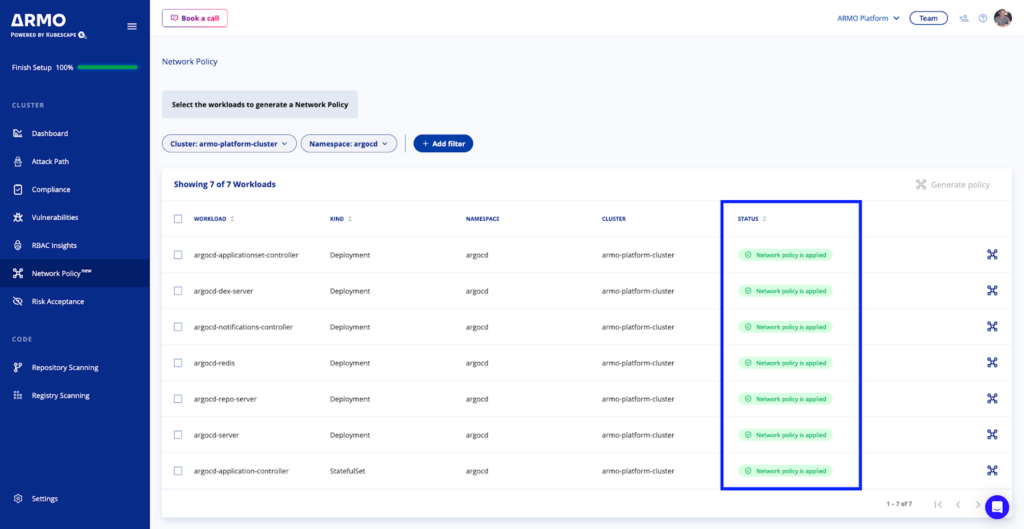Go to previous page arrow in pagination

(x=958, y=504)
